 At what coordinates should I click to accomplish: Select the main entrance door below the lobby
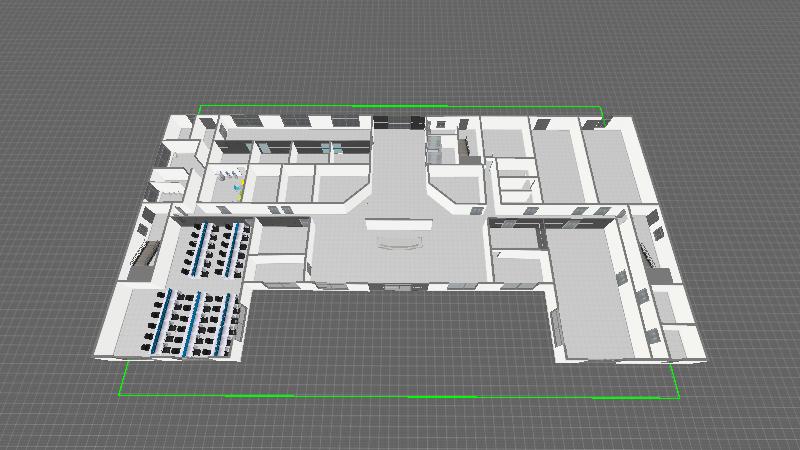[401, 287]
